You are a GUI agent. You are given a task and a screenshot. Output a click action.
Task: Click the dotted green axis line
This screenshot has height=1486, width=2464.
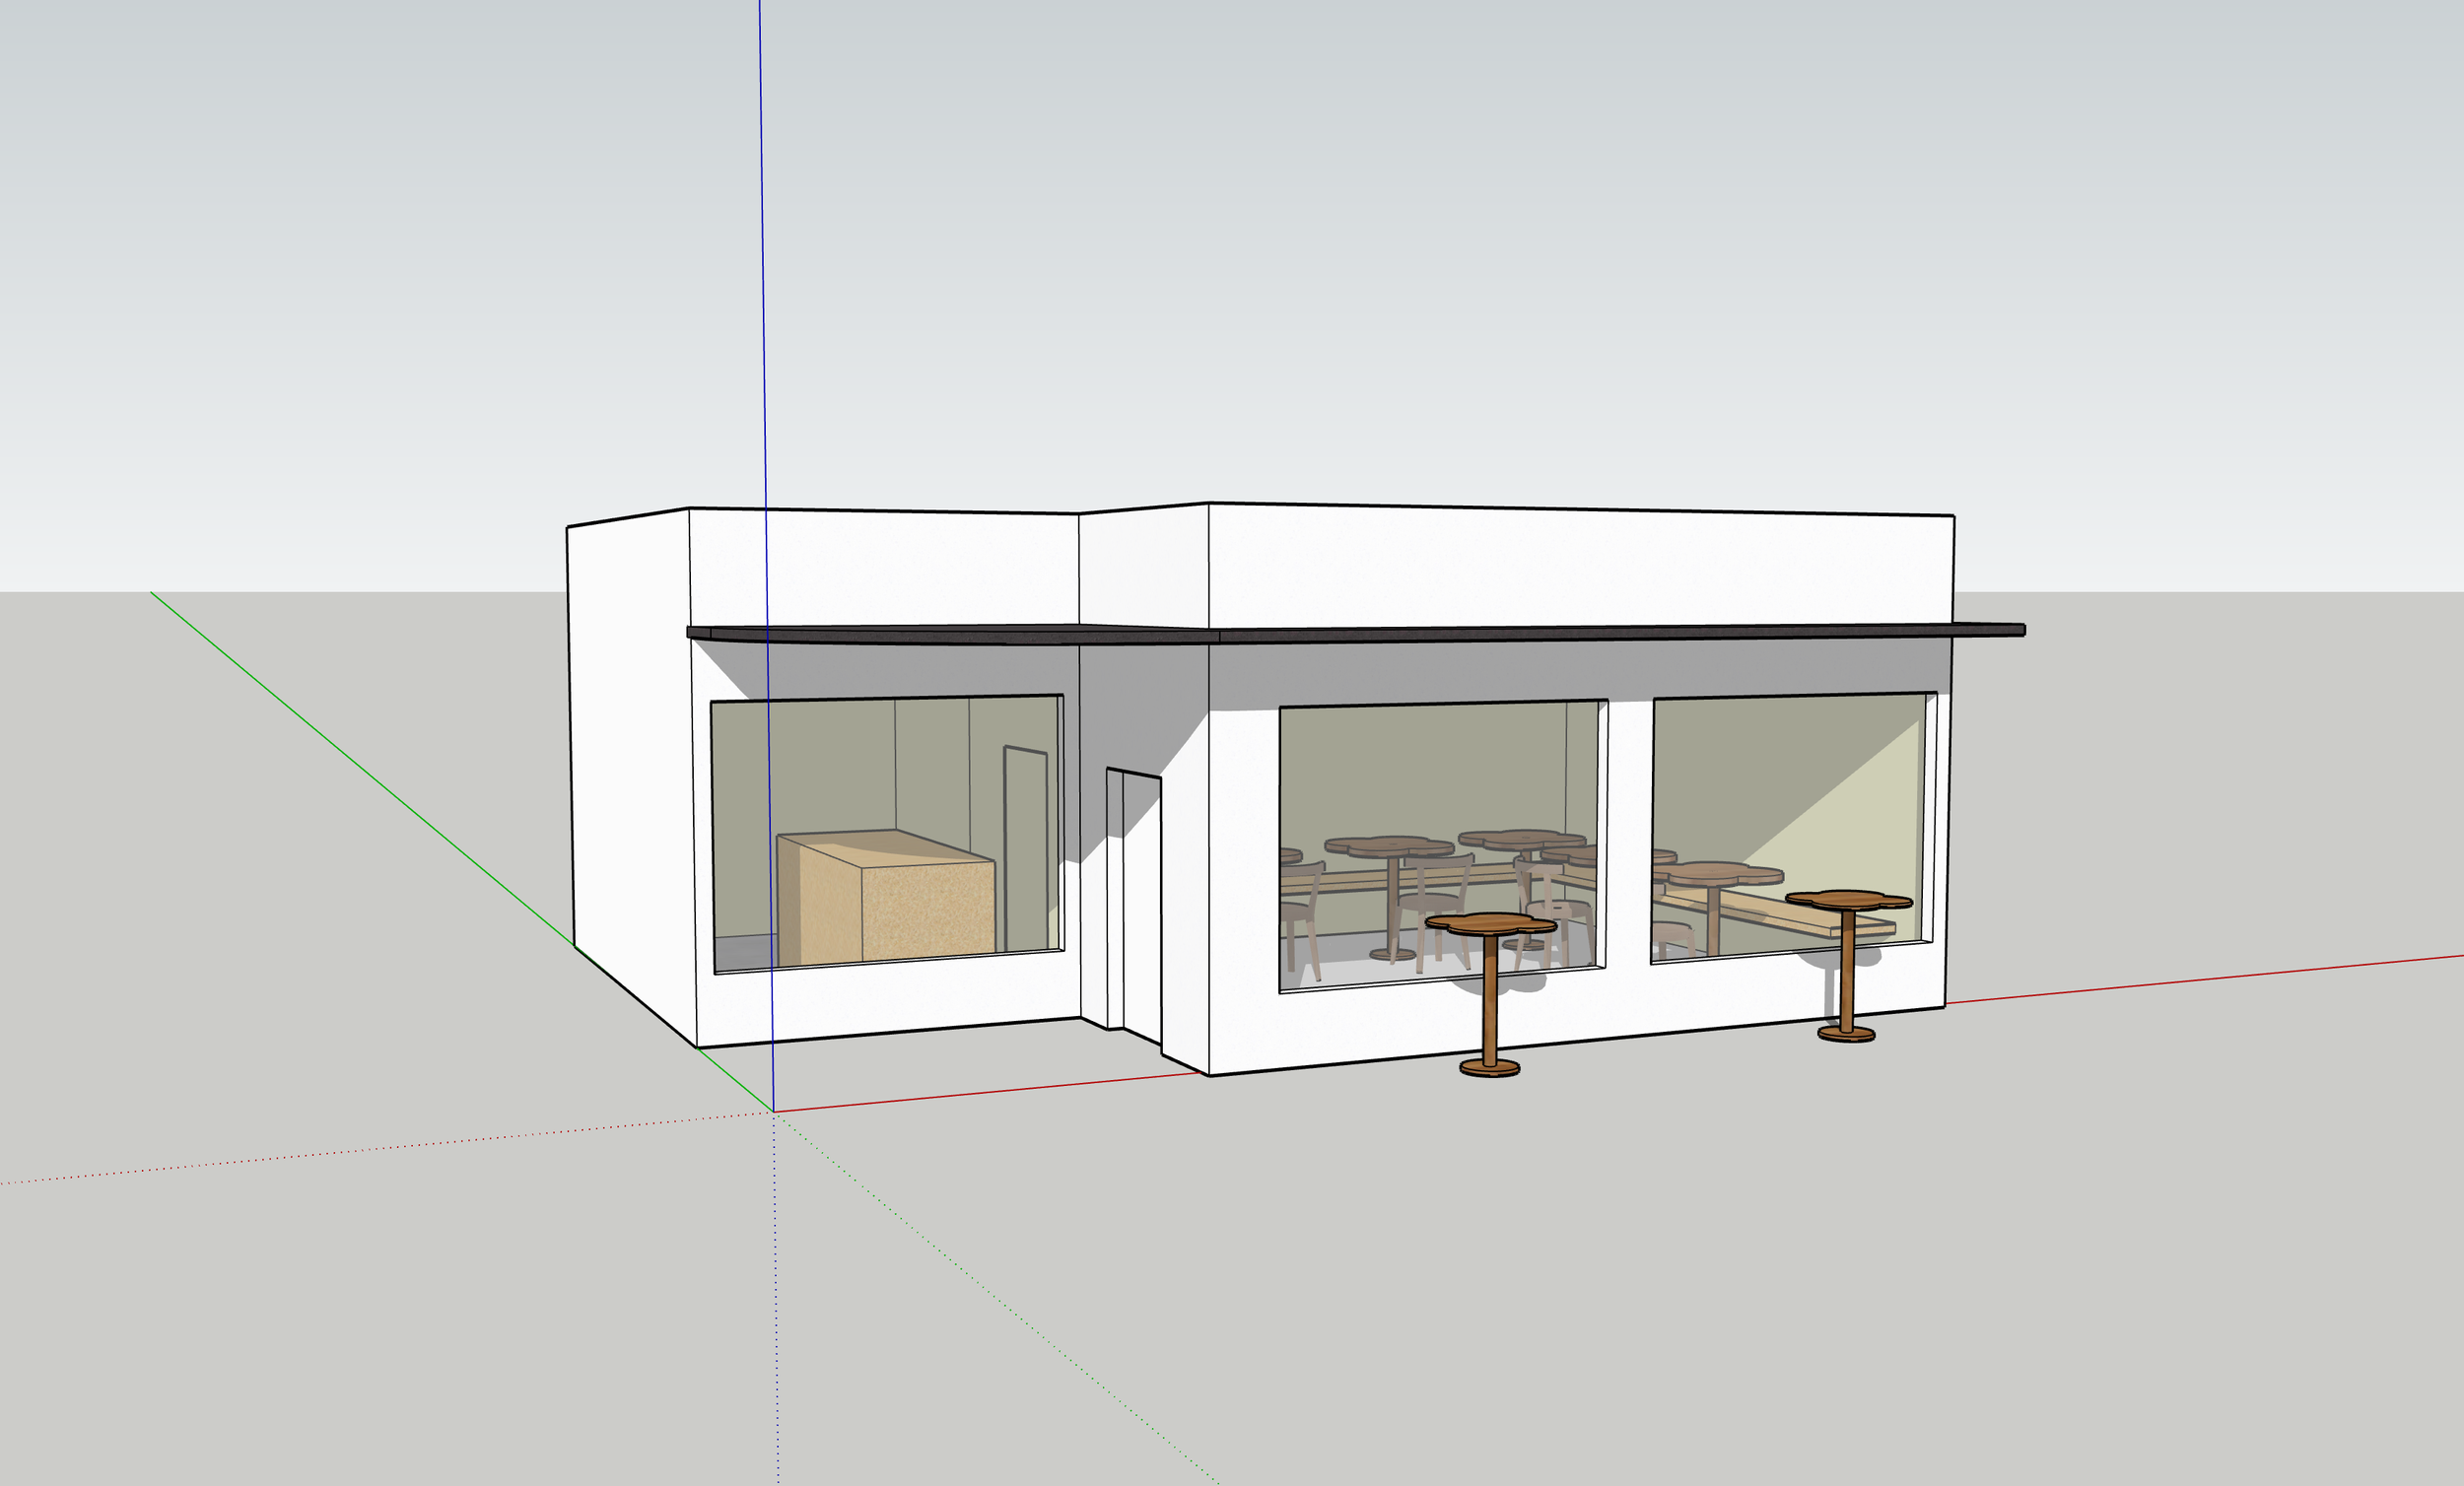click(1000, 1302)
